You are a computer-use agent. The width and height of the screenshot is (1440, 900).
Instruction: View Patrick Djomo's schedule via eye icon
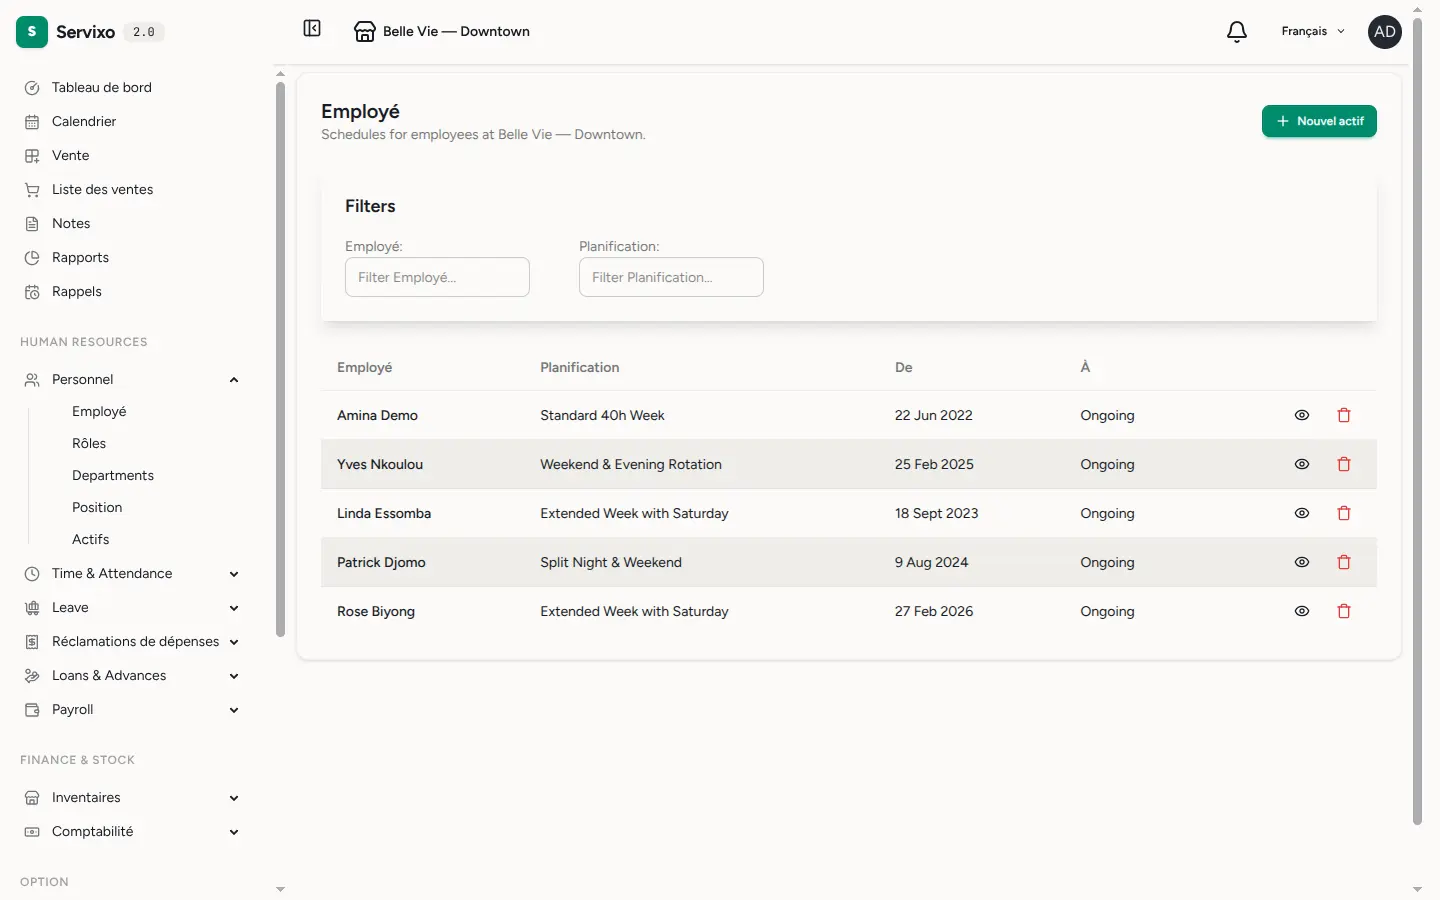(x=1302, y=562)
